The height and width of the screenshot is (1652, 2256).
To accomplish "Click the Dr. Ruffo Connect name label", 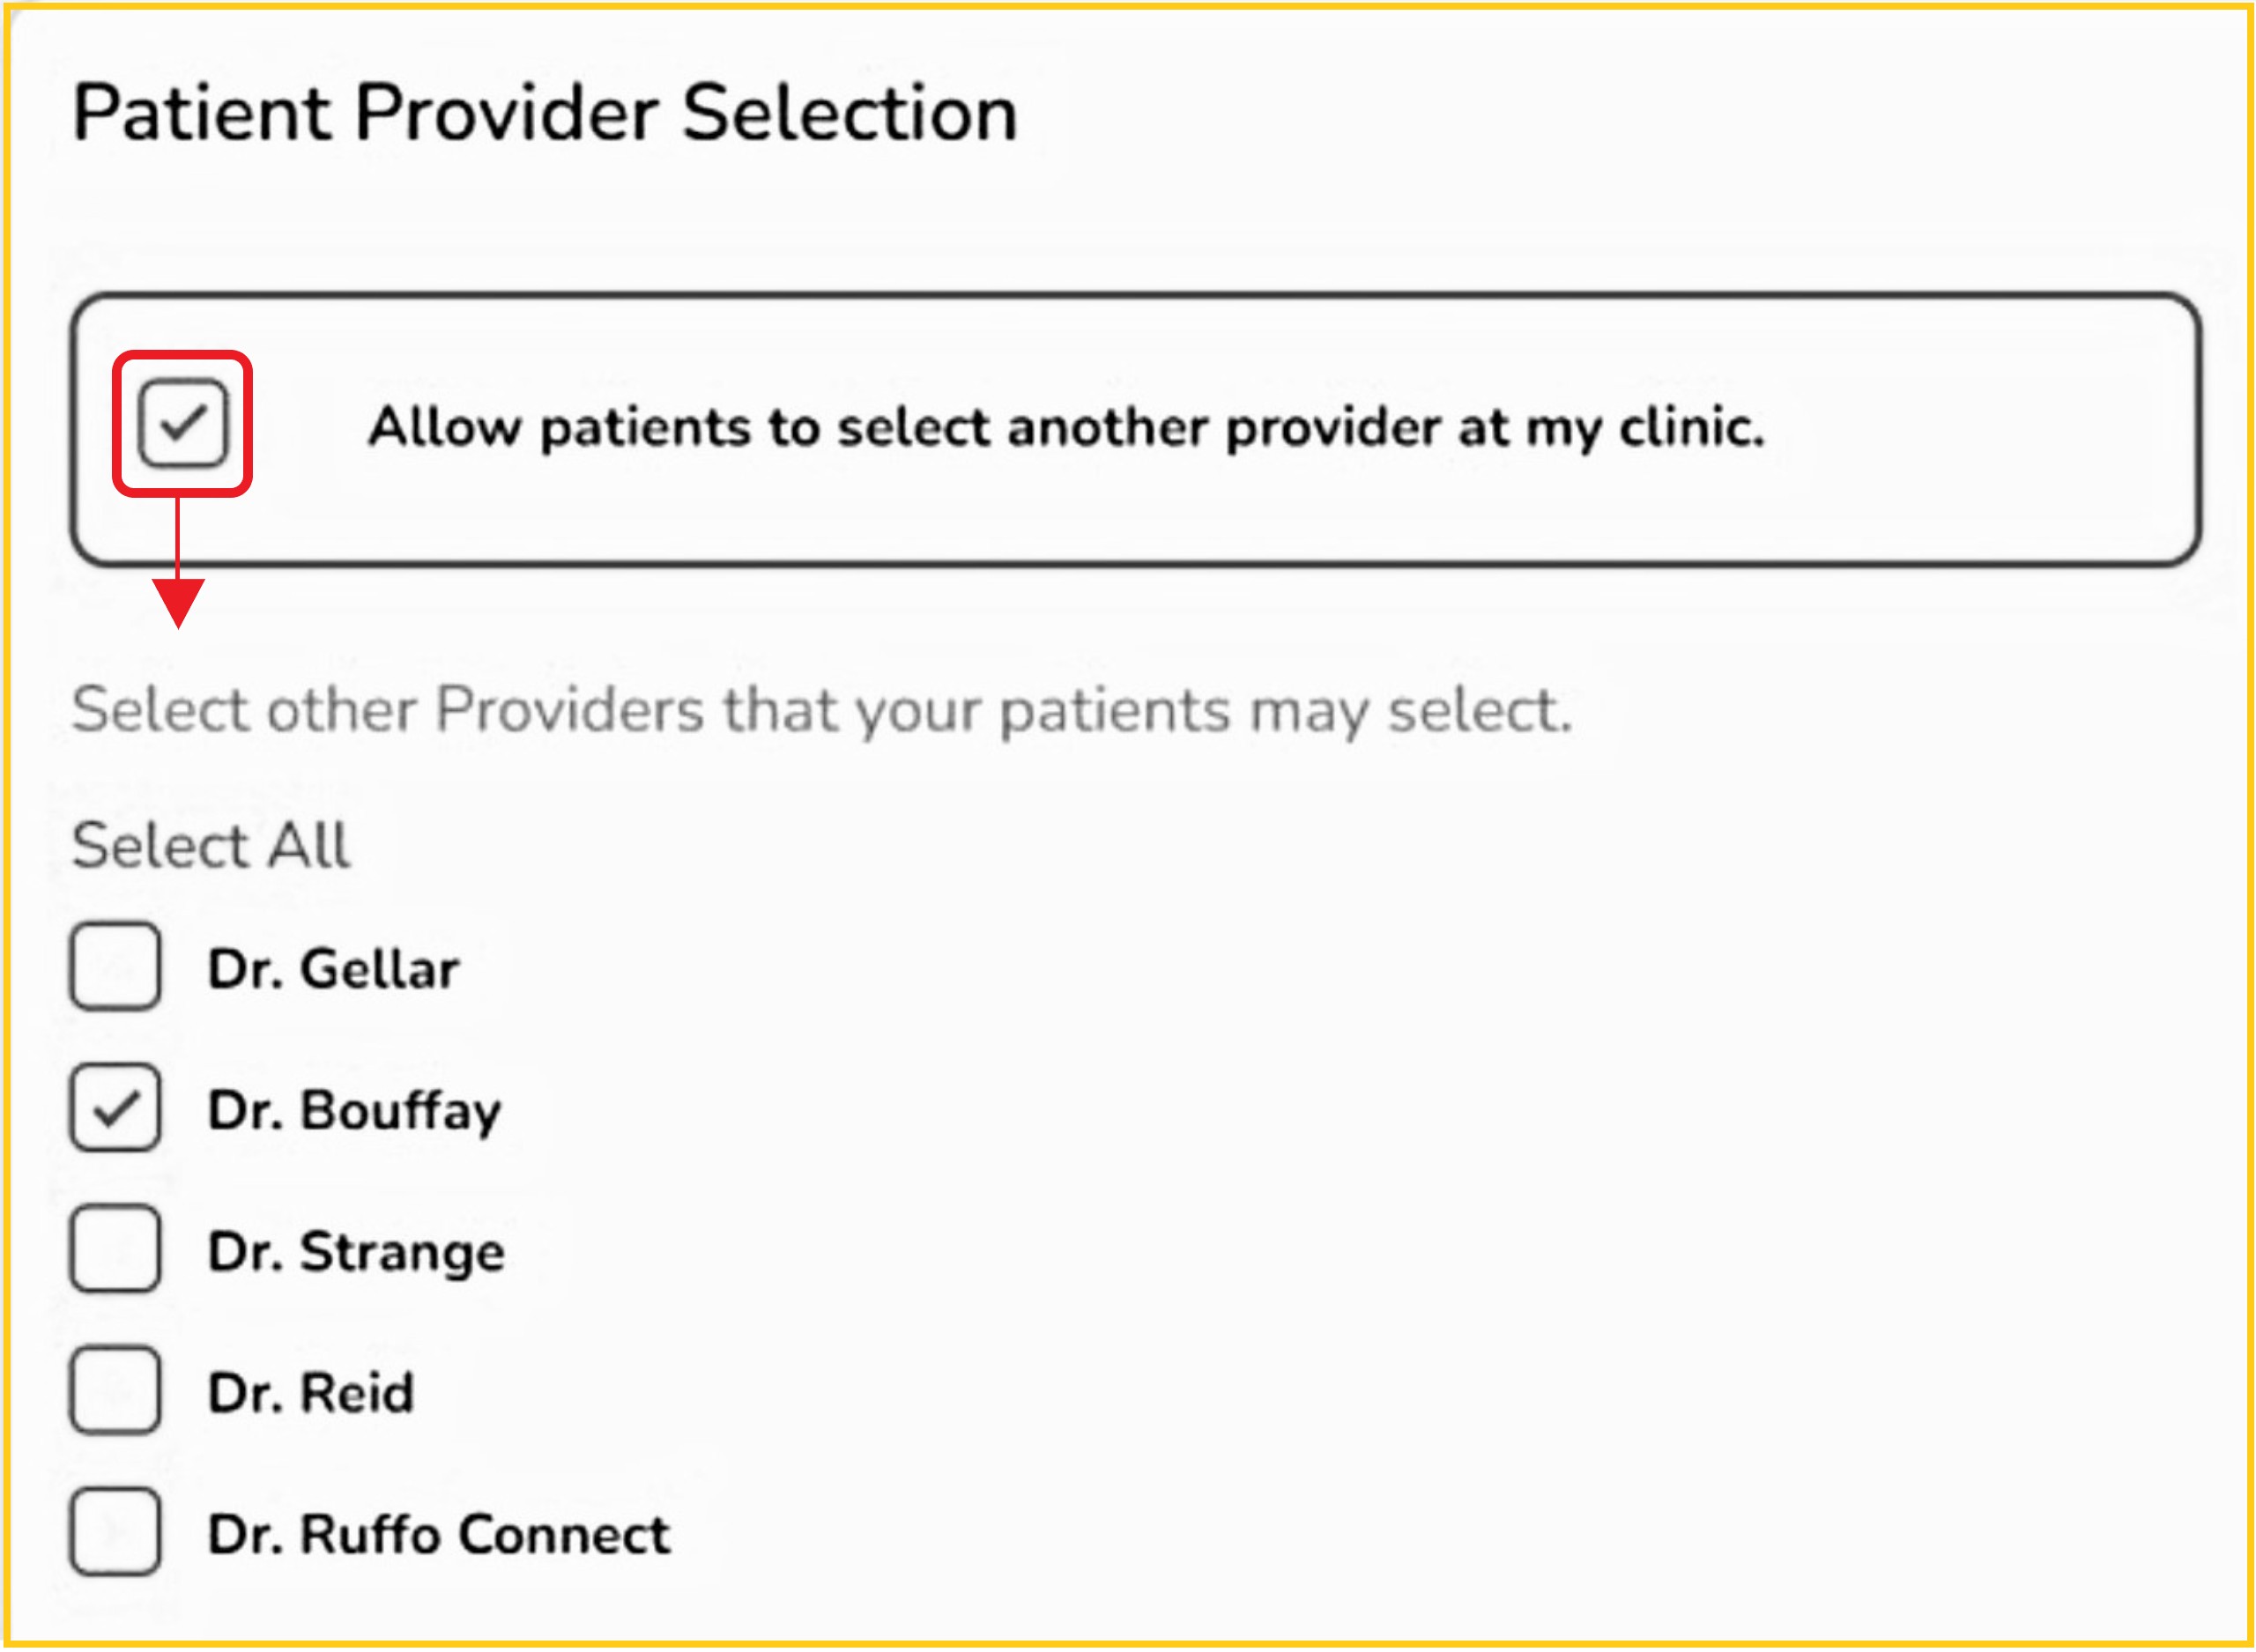I will 439,1534.
